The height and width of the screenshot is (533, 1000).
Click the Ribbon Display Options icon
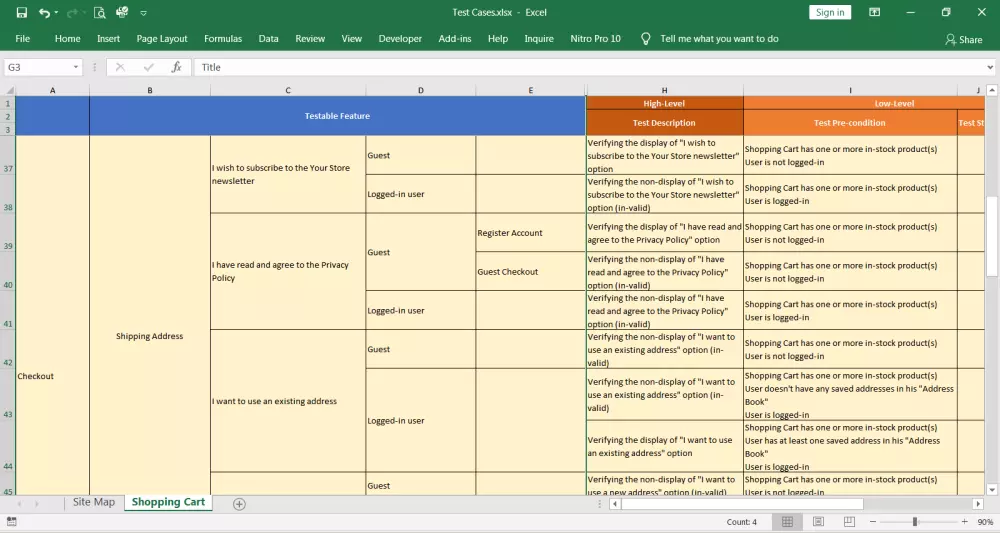[875, 13]
